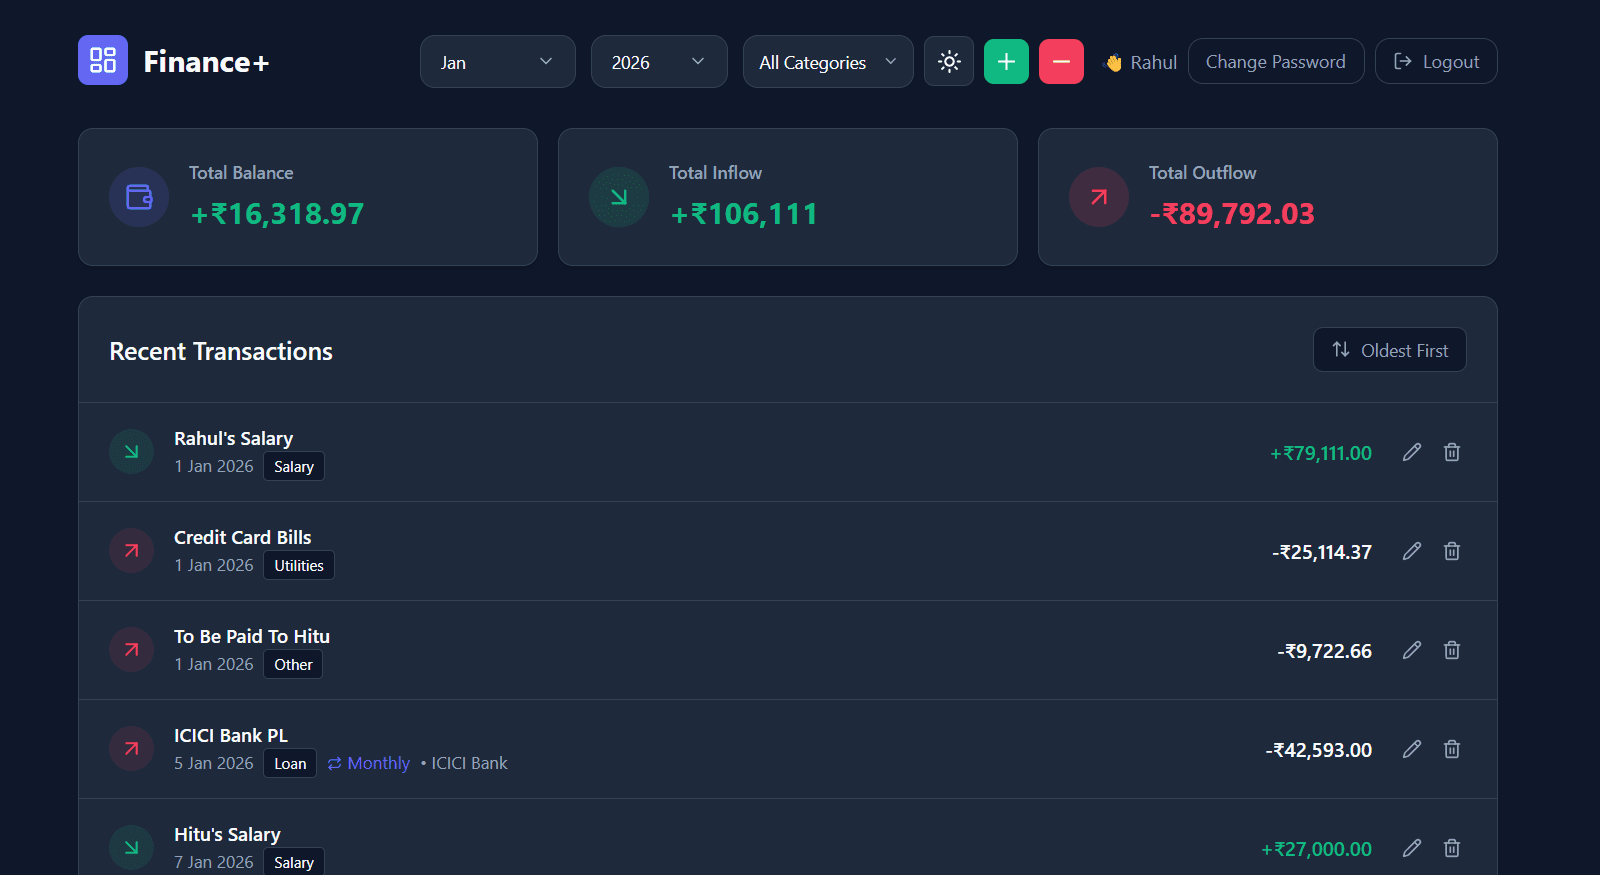Log out using the Logout button
Viewport: 1600px width, 875px height.
pos(1435,62)
